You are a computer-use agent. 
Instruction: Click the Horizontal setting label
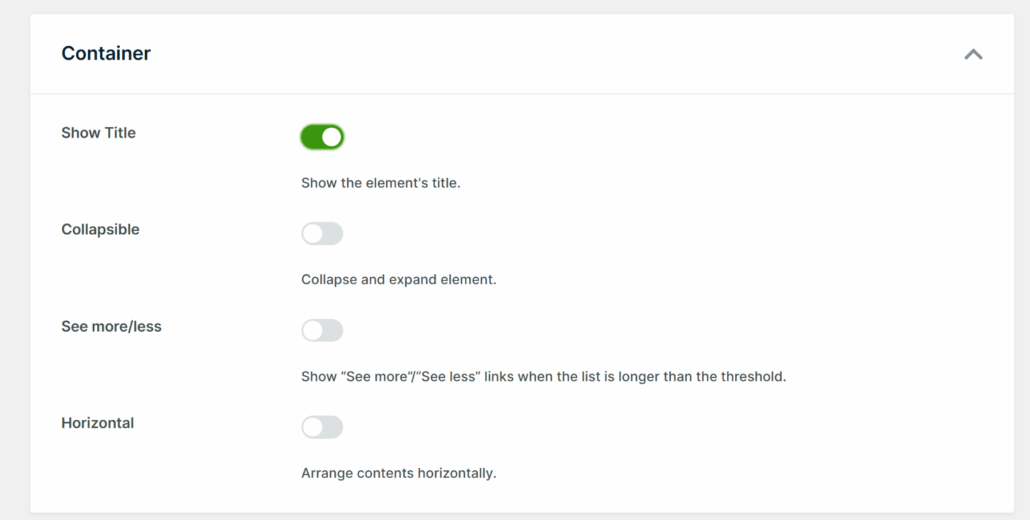coord(97,423)
